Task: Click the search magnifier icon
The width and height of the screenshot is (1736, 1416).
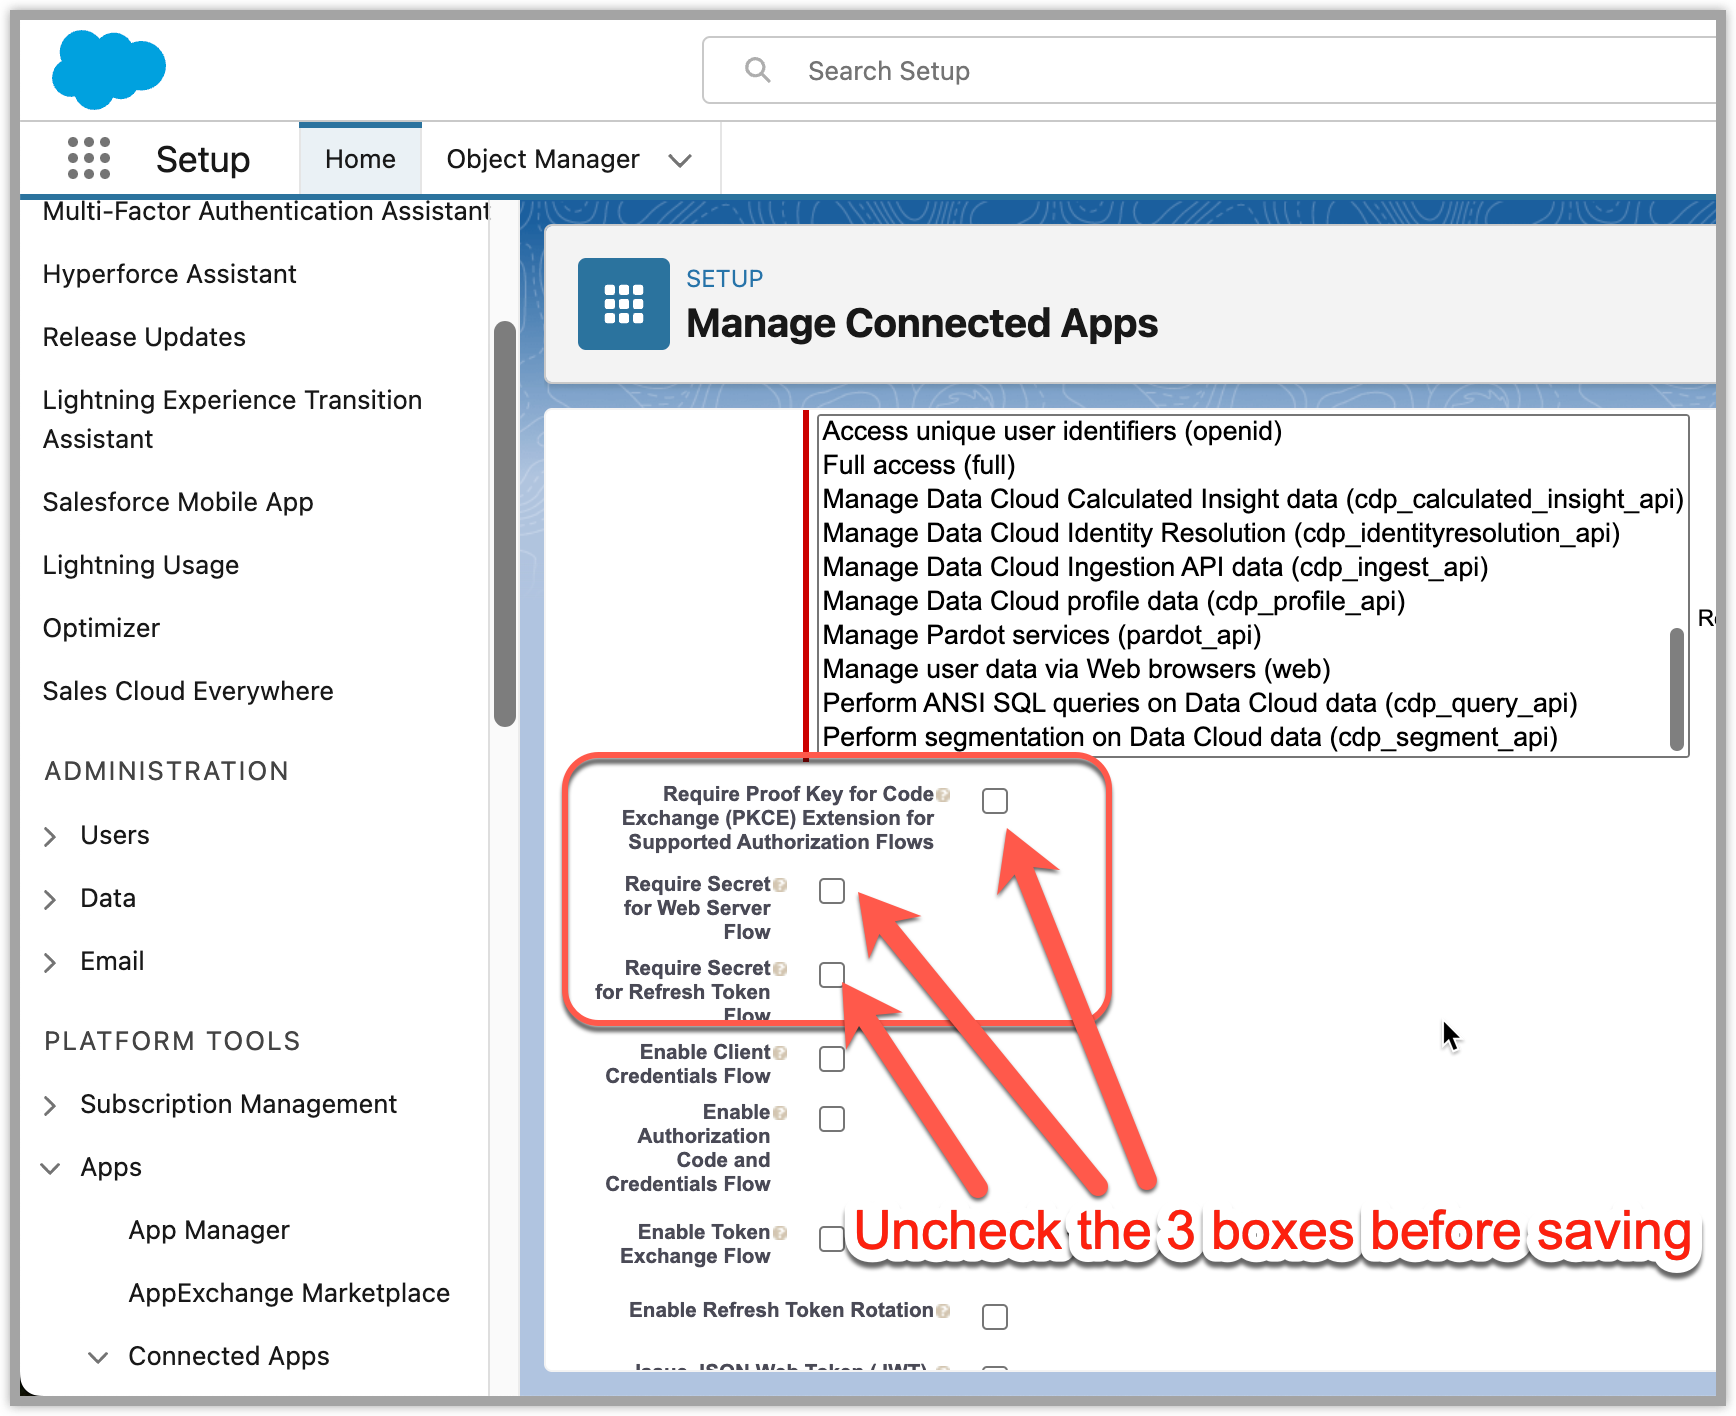Action: coord(758,70)
